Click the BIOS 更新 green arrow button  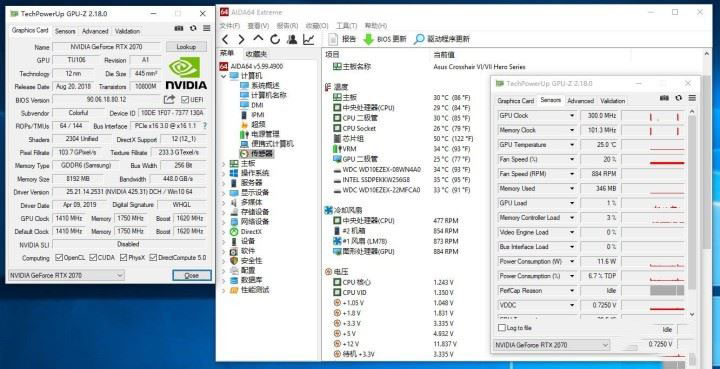385,39
